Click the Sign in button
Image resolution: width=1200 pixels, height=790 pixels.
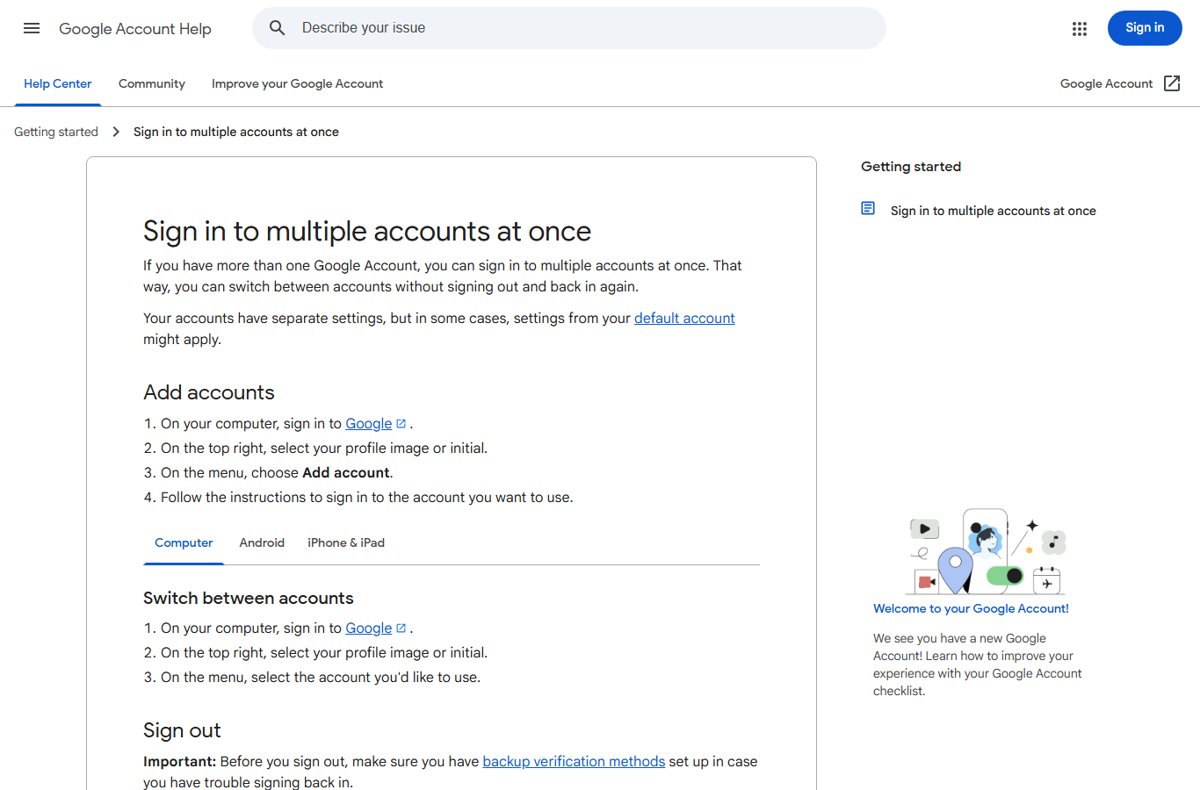click(1144, 28)
